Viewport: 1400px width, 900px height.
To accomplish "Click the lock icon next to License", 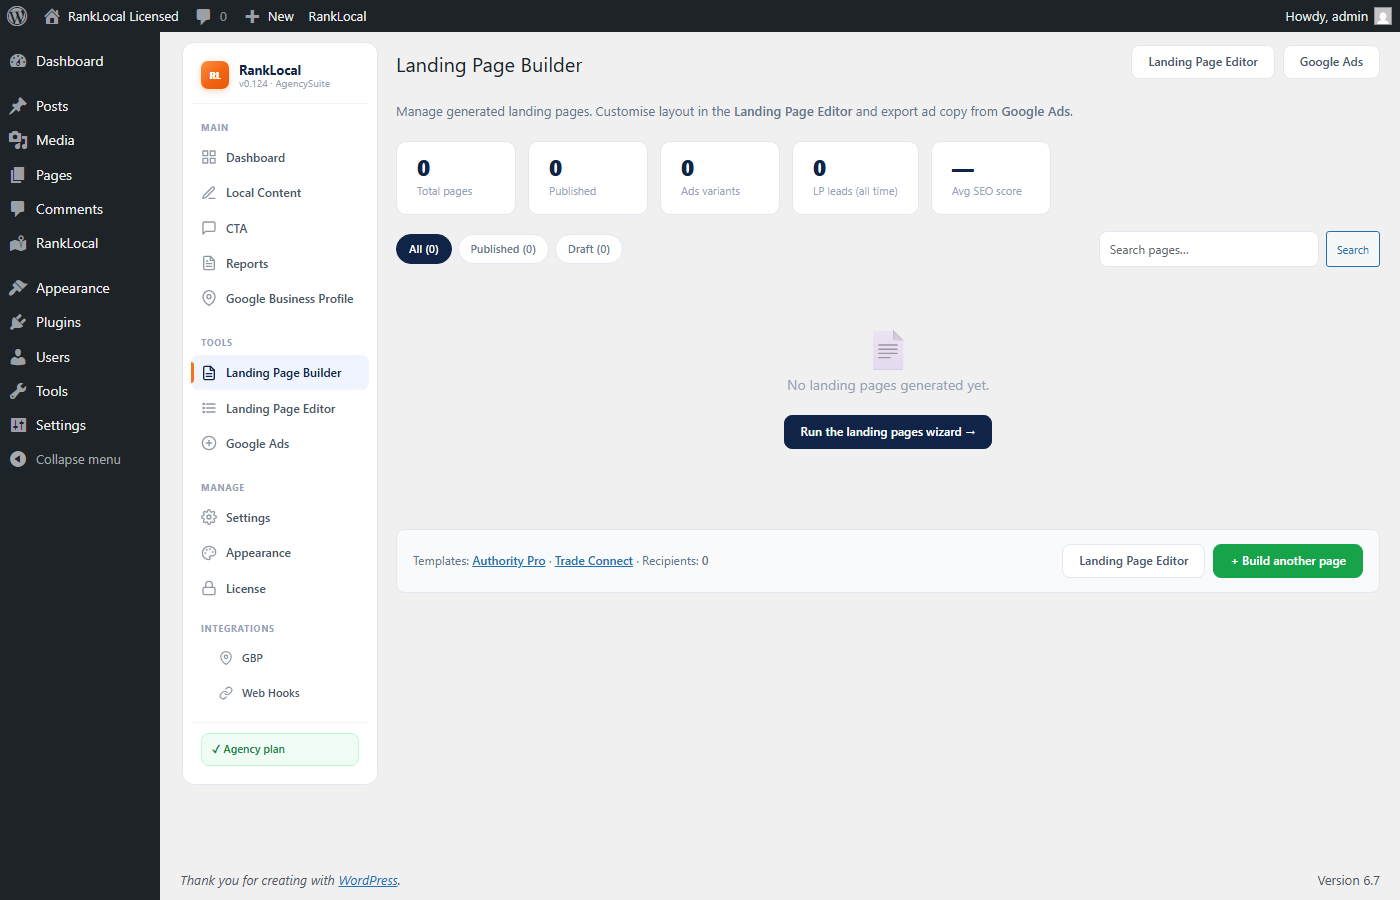I will point(209,588).
